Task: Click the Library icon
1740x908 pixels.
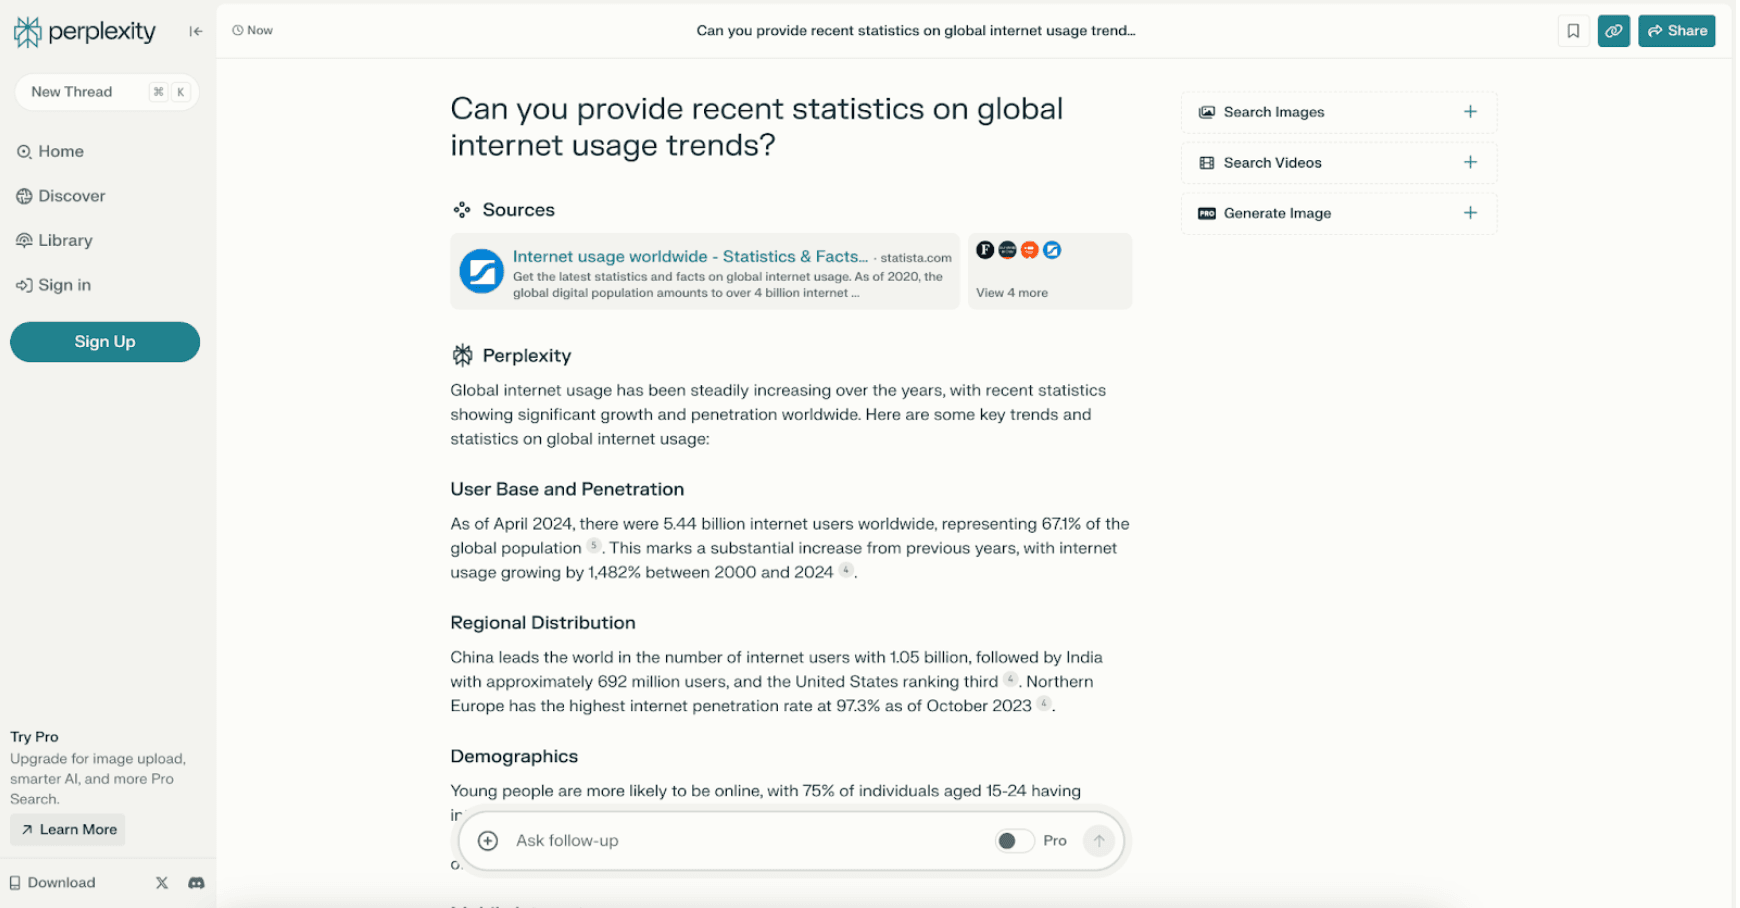Action: (24, 240)
